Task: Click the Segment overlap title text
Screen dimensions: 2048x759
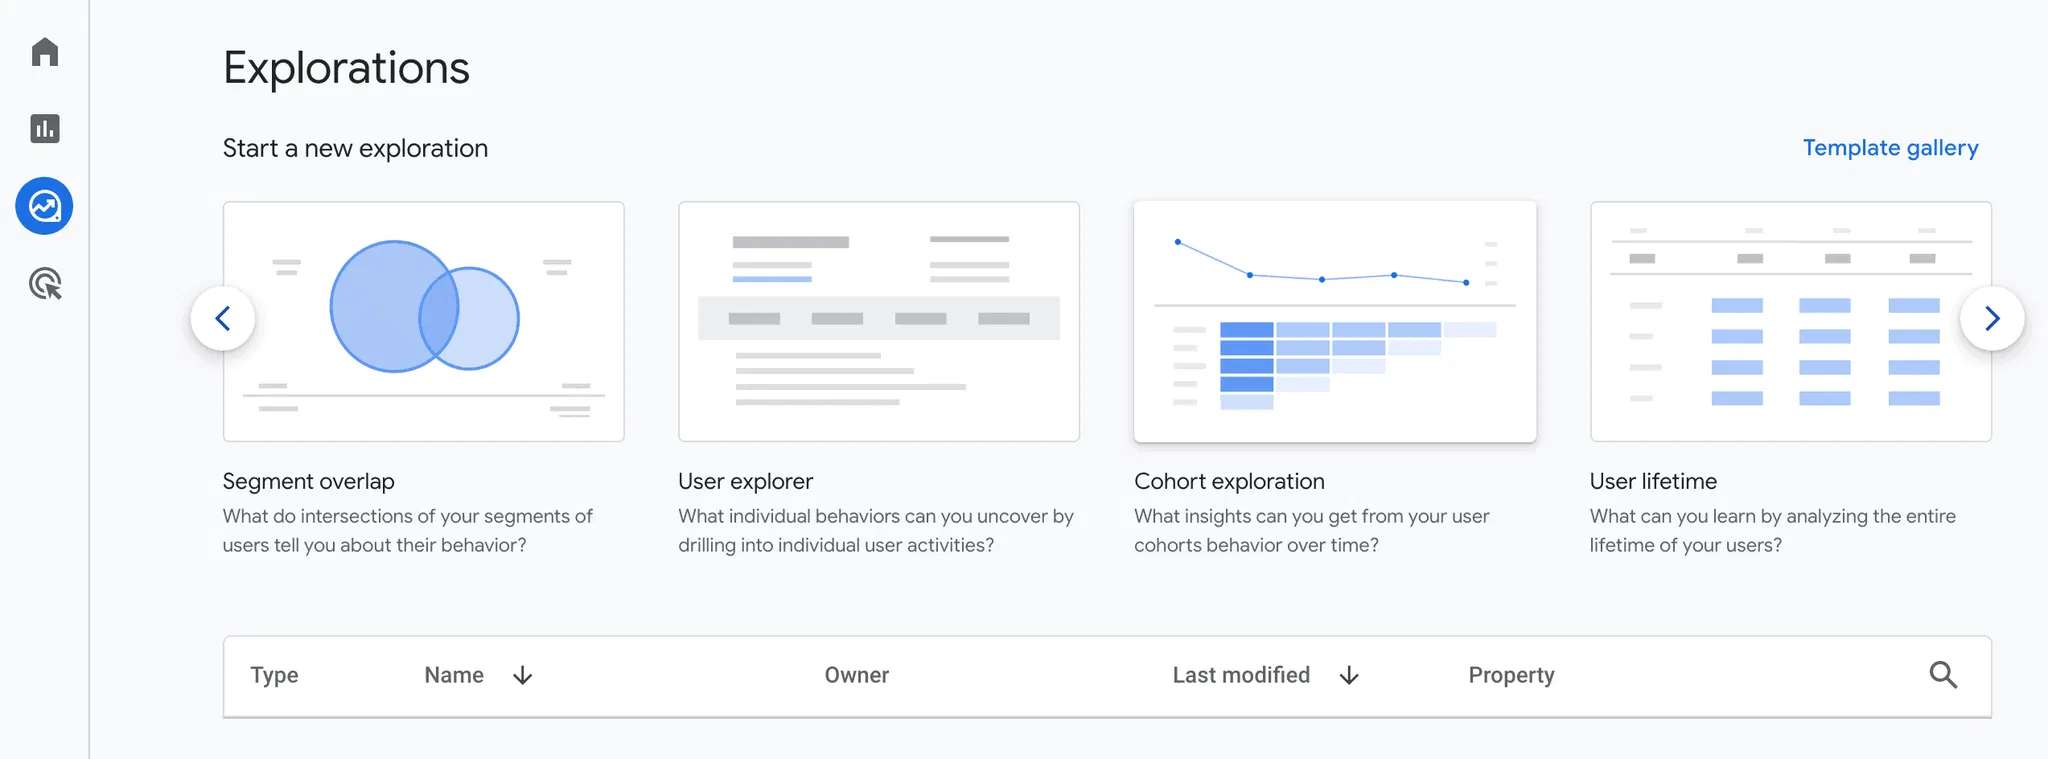Action: (308, 481)
